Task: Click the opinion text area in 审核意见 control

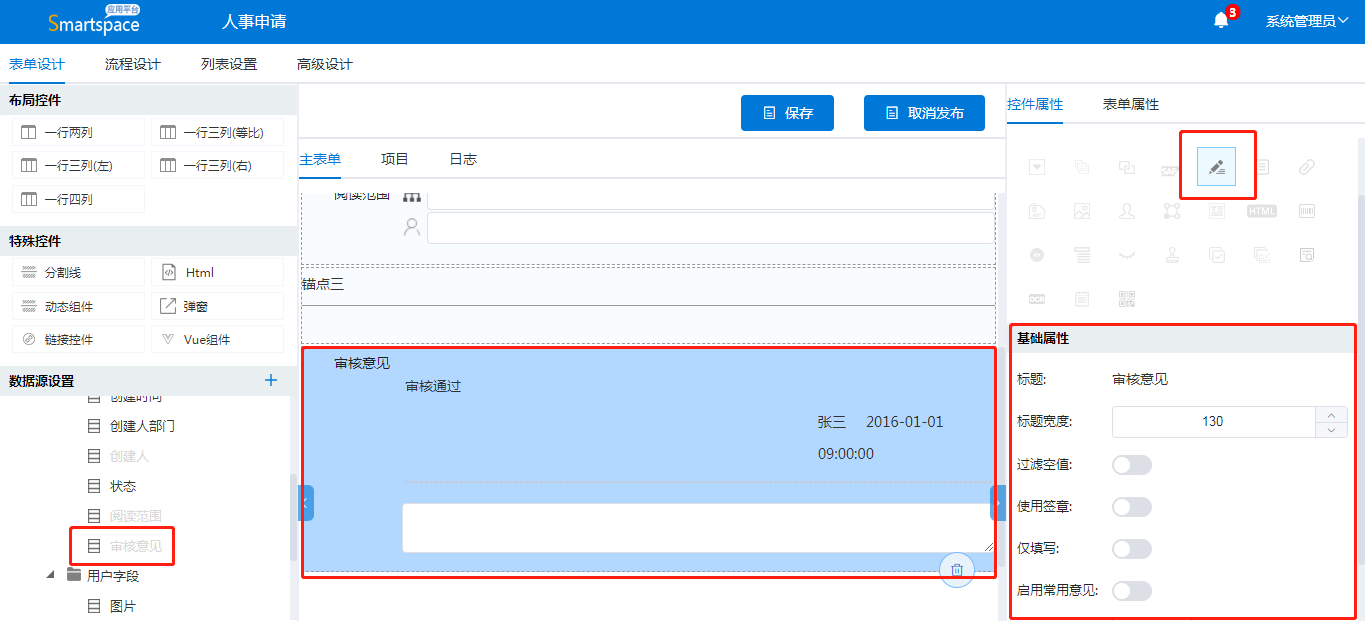Action: (698, 528)
